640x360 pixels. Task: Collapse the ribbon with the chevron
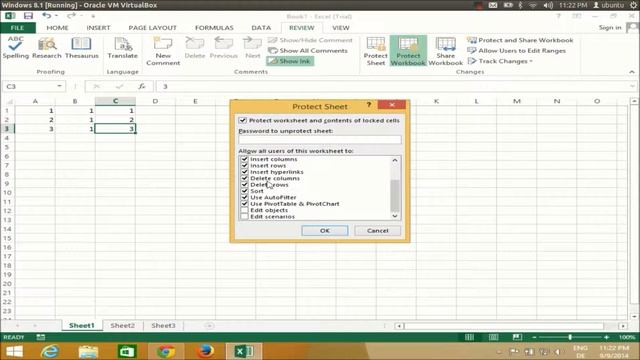632,72
